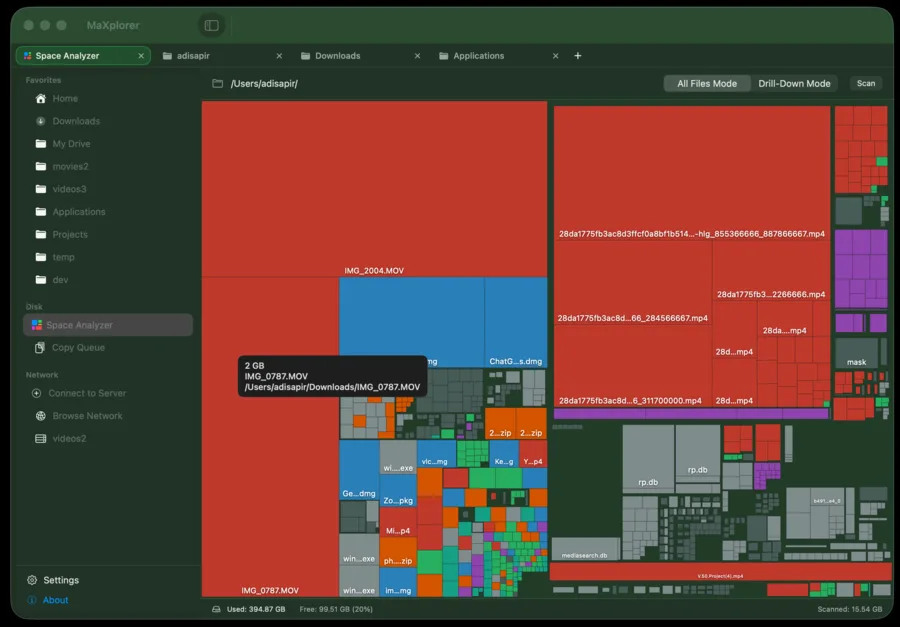Select the mediasearch.db gray block
The height and width of the screenshot is (627, 900).
point(585,549)
